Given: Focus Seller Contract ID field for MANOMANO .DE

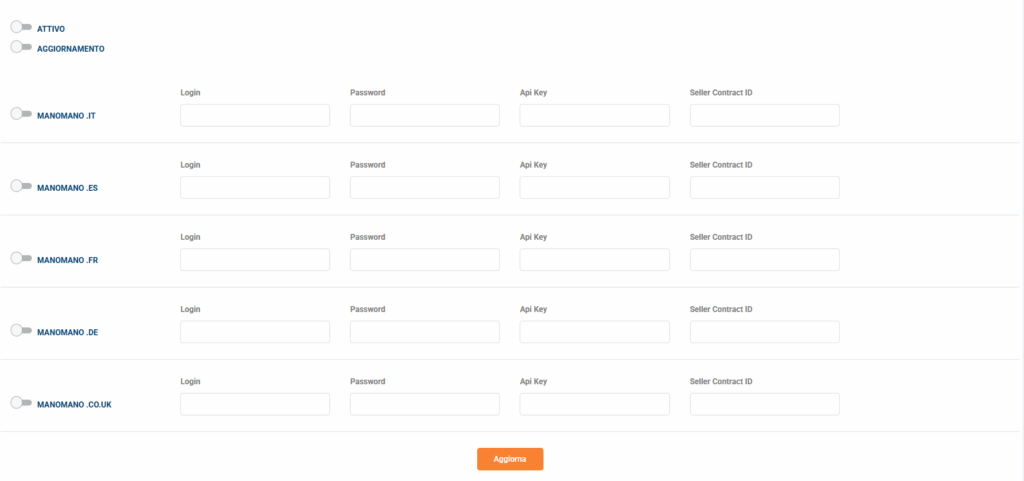Looking at the screenshot, I should tap(765, 332).
